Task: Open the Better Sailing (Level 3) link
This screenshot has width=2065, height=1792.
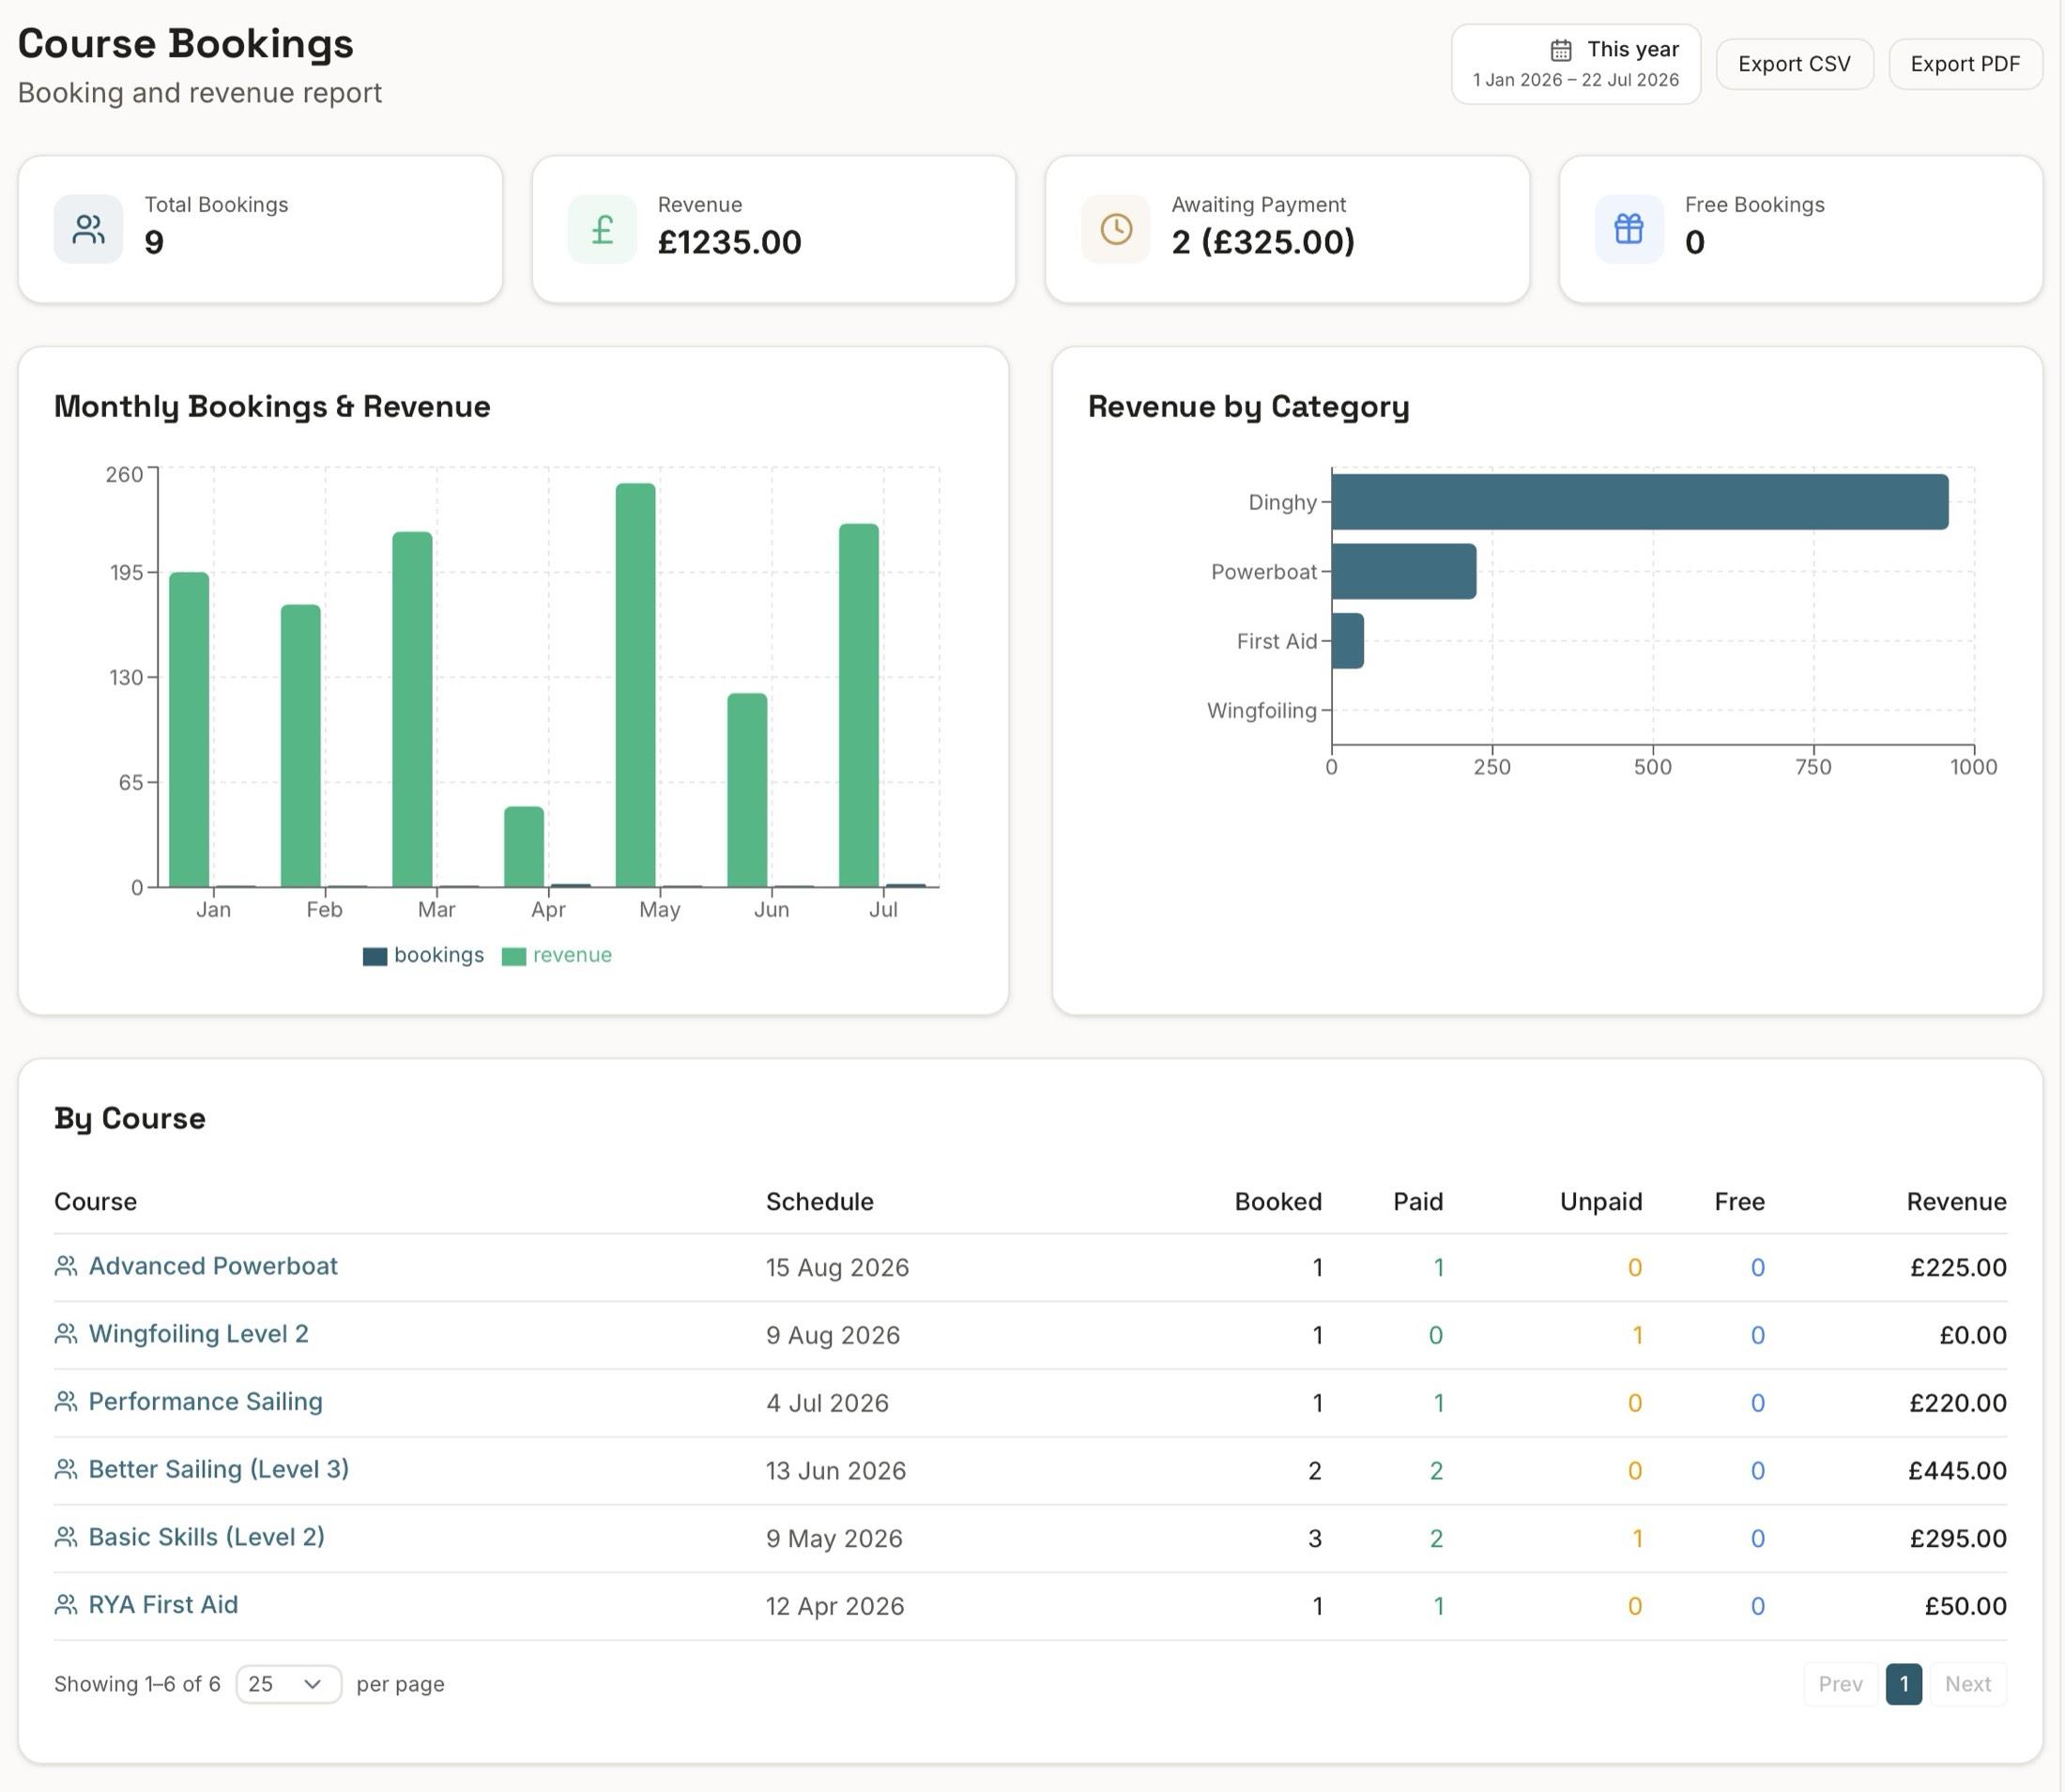Action: click(x=218, y=1469)
